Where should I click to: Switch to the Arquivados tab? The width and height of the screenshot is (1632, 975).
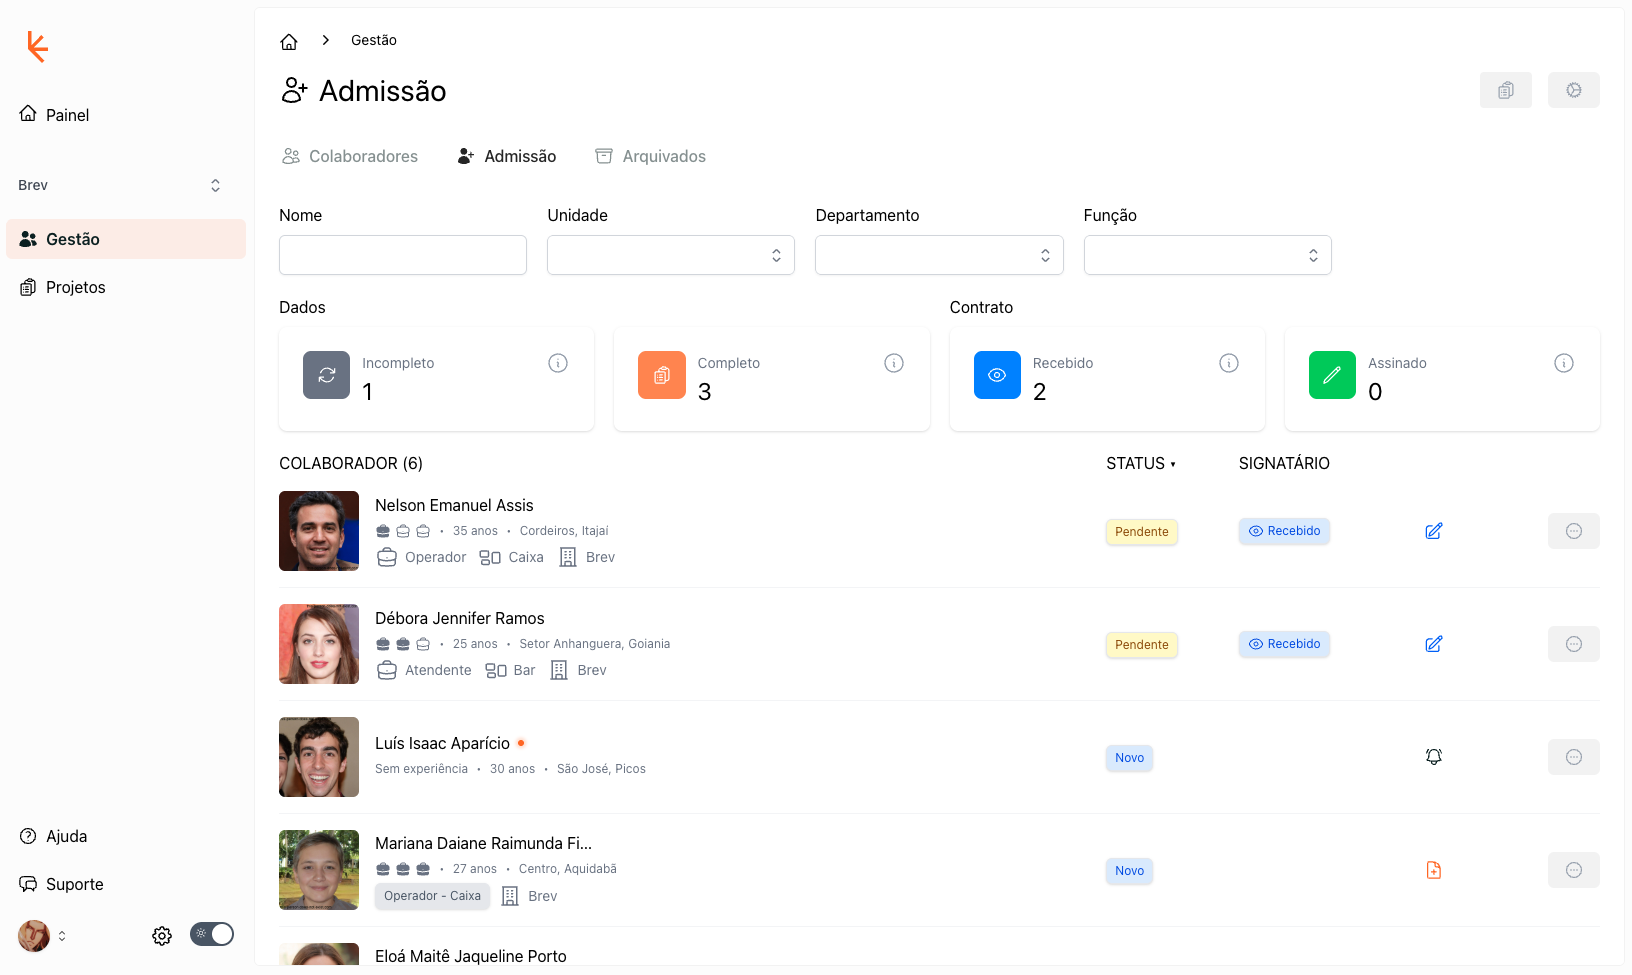[x=650, y=156]
